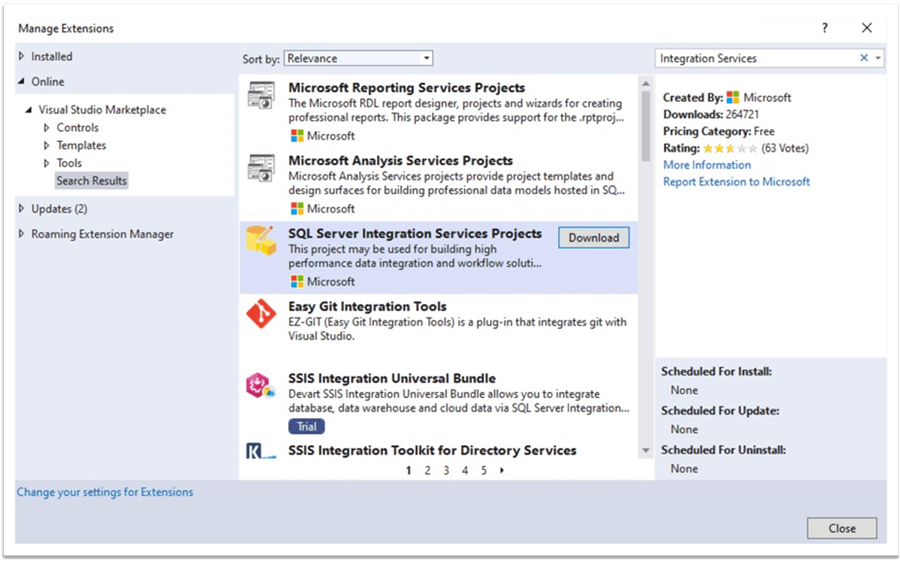Collapse the Online category
This screenshot has width=900, height=563.
(x=22, y=81)
